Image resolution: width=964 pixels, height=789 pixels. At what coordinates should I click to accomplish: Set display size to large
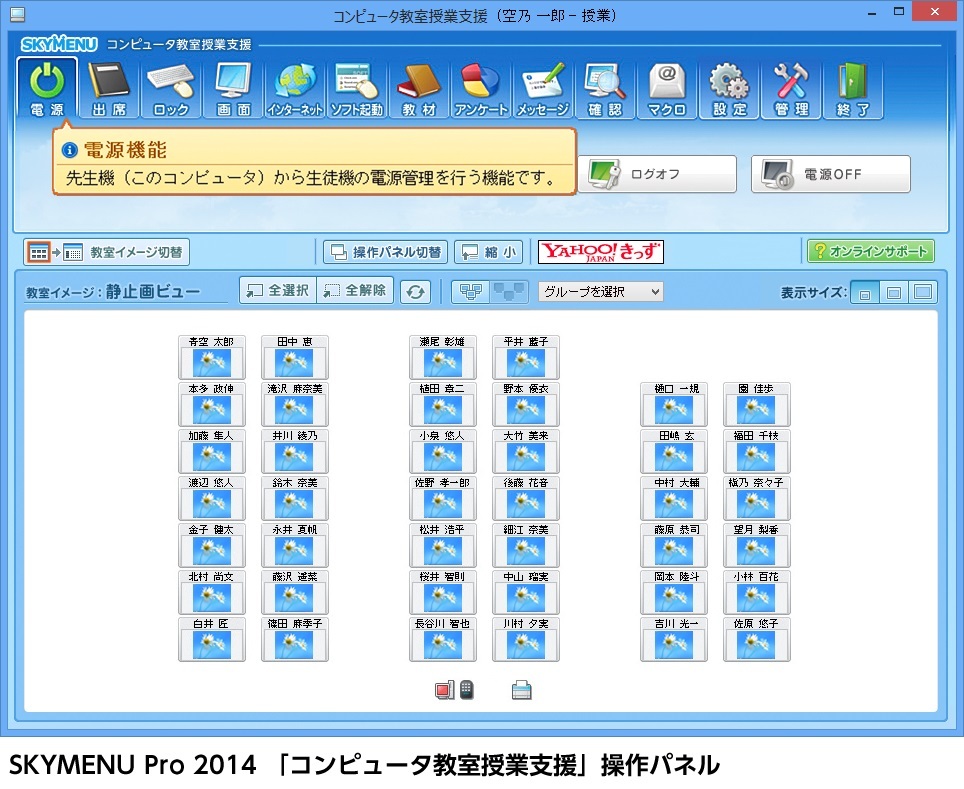point(923,293)
